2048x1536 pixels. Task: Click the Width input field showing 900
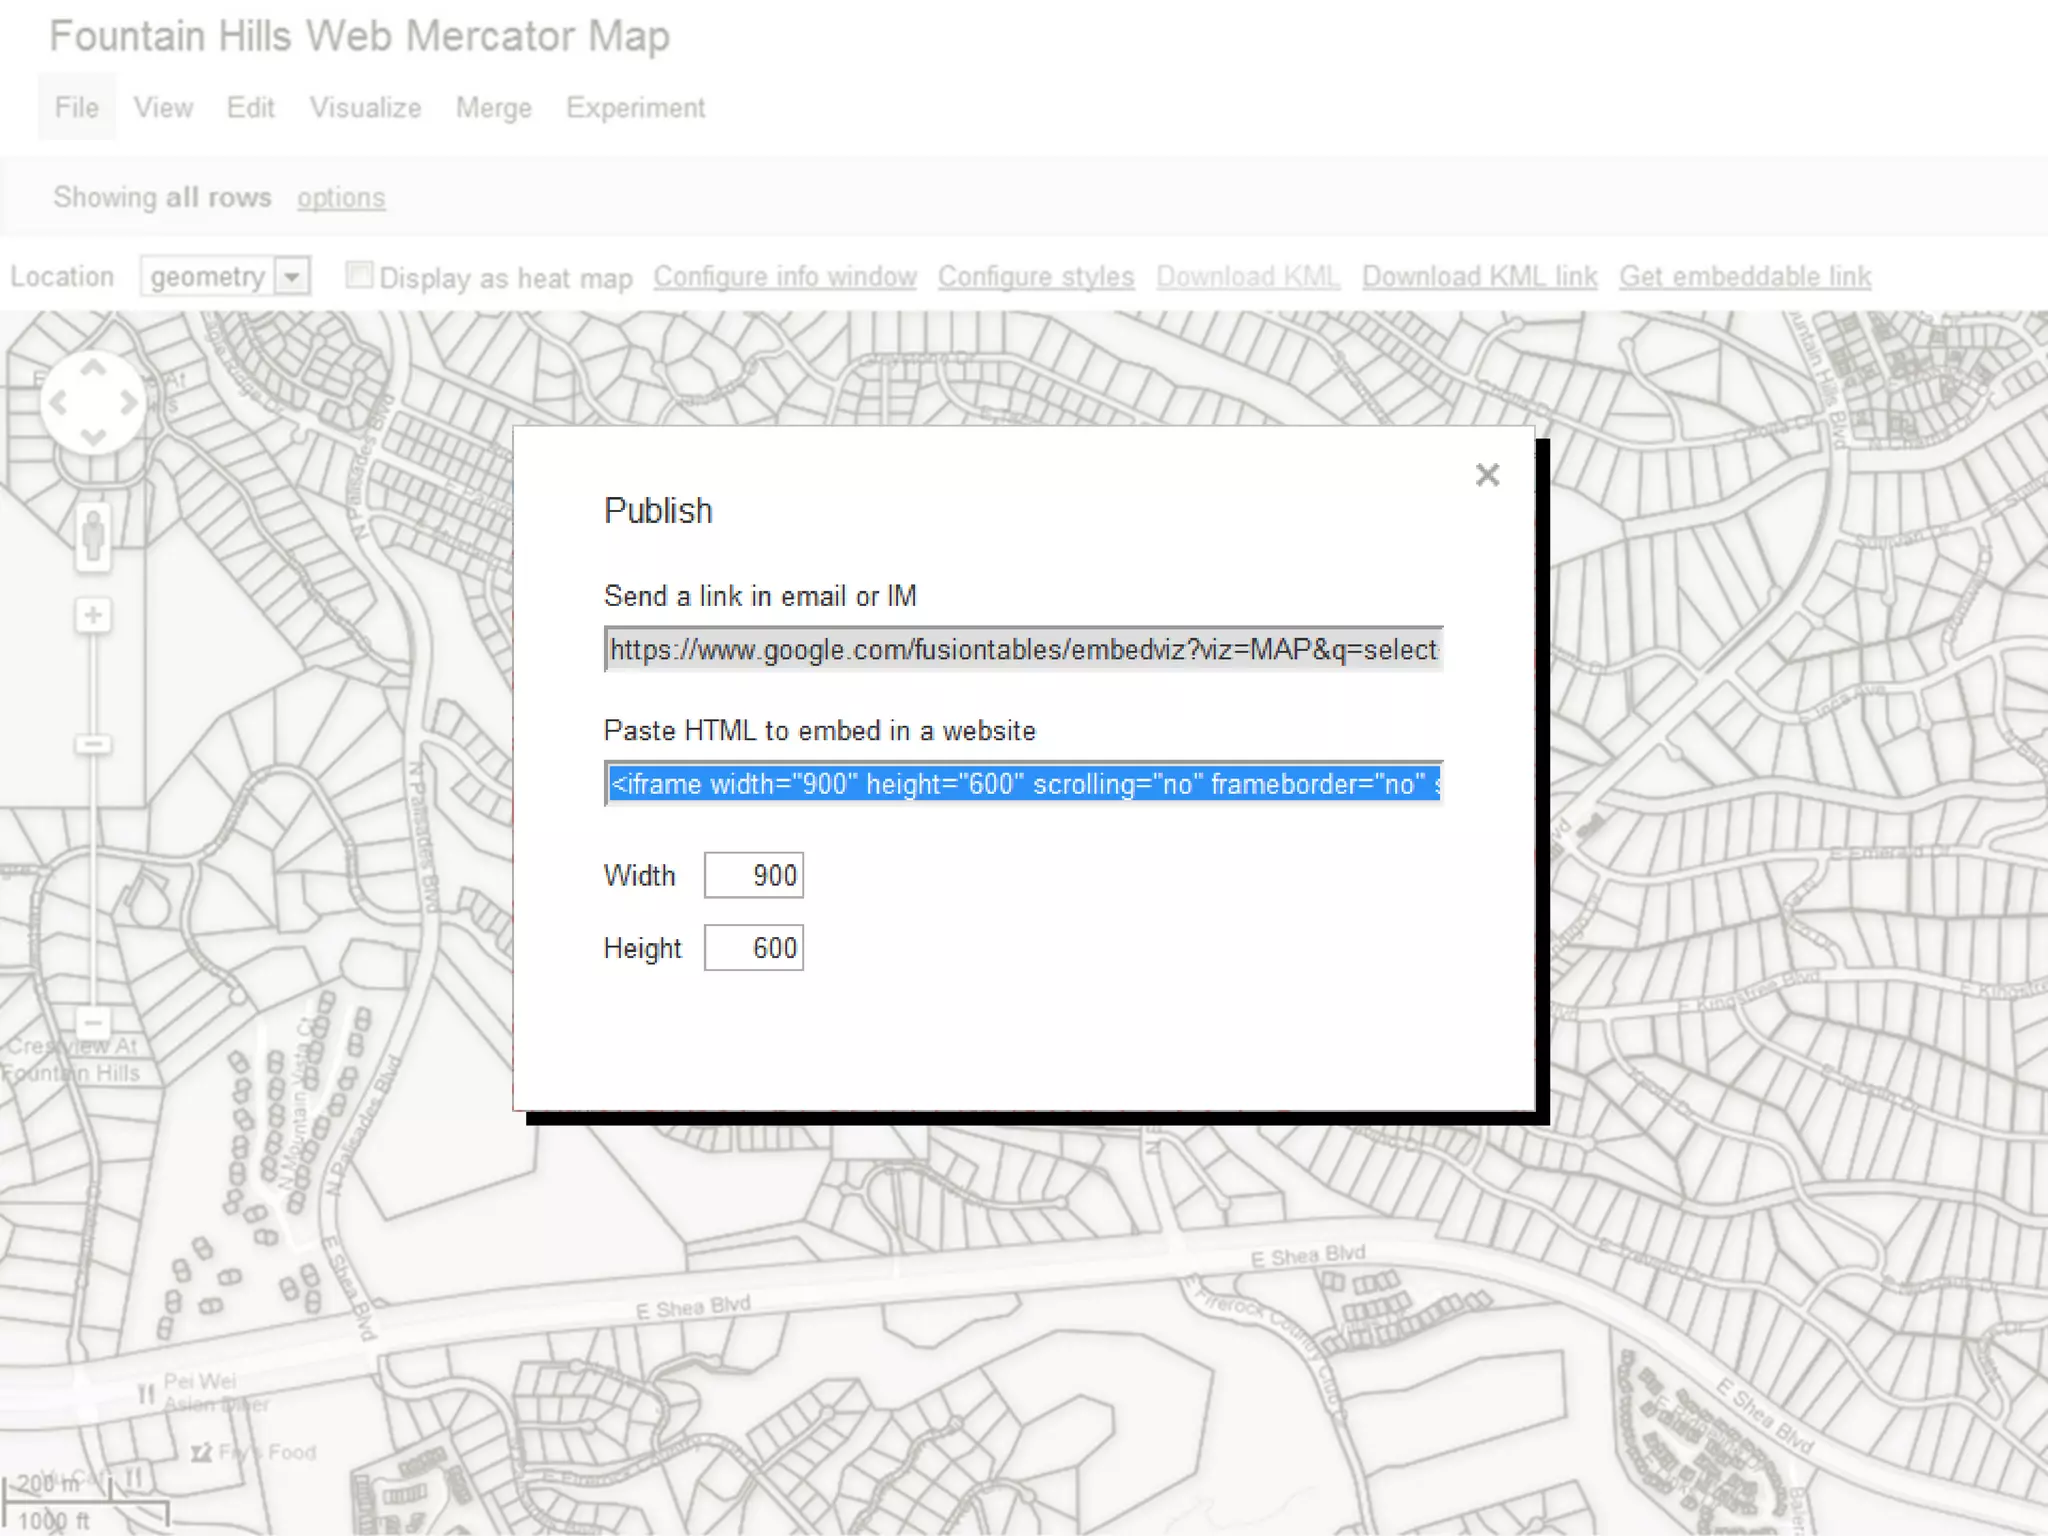754,875
